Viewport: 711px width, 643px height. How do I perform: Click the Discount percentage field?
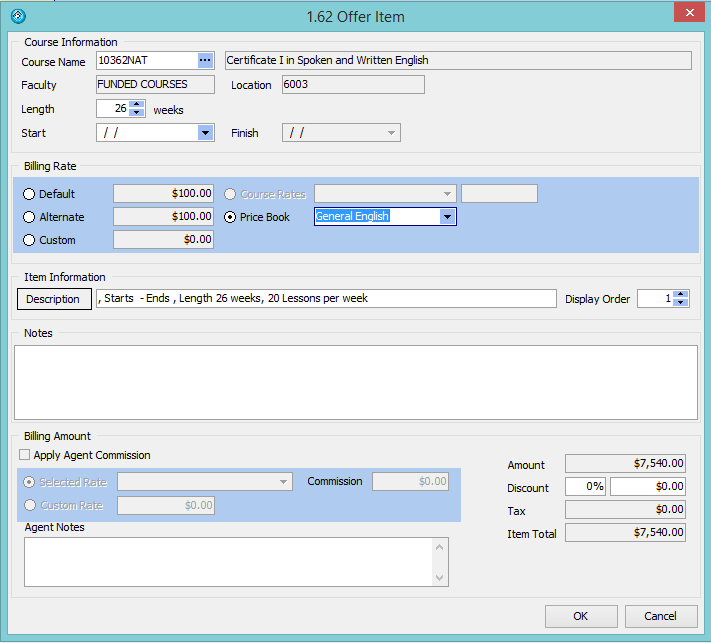(x=586, y=487)
